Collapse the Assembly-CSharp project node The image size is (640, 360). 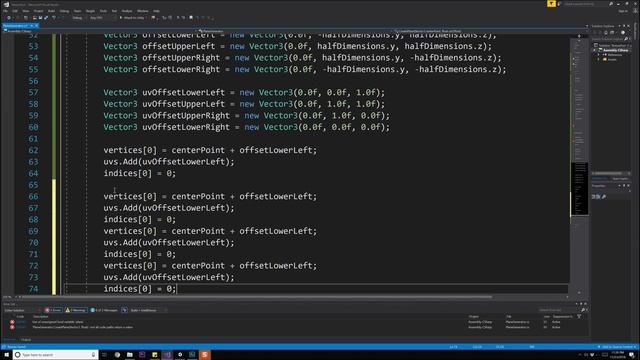pos(595,50)
